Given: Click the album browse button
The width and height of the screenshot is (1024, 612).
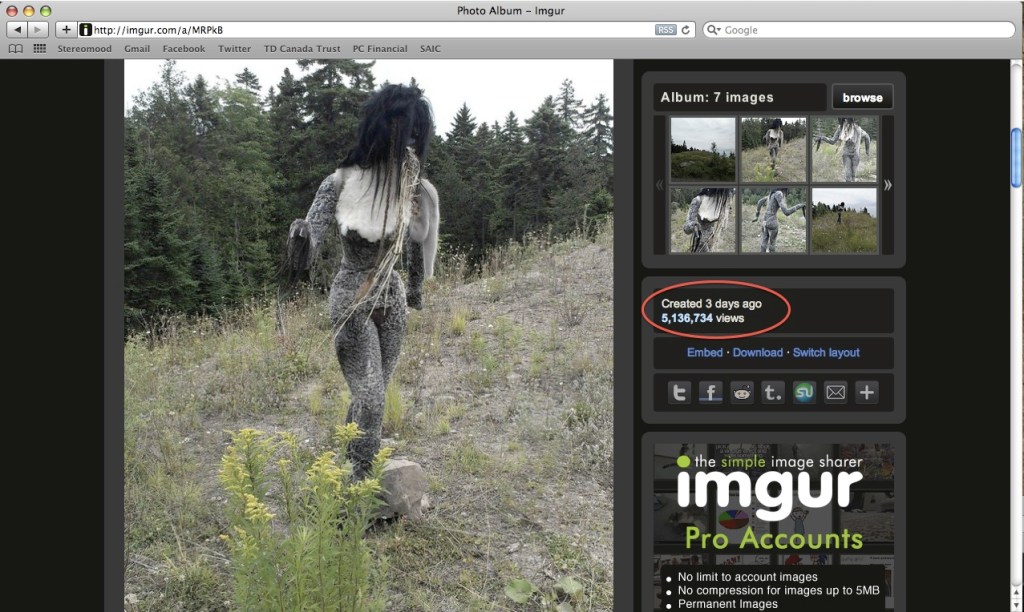Looking at the screenshot, I should (x=862, y=97).
